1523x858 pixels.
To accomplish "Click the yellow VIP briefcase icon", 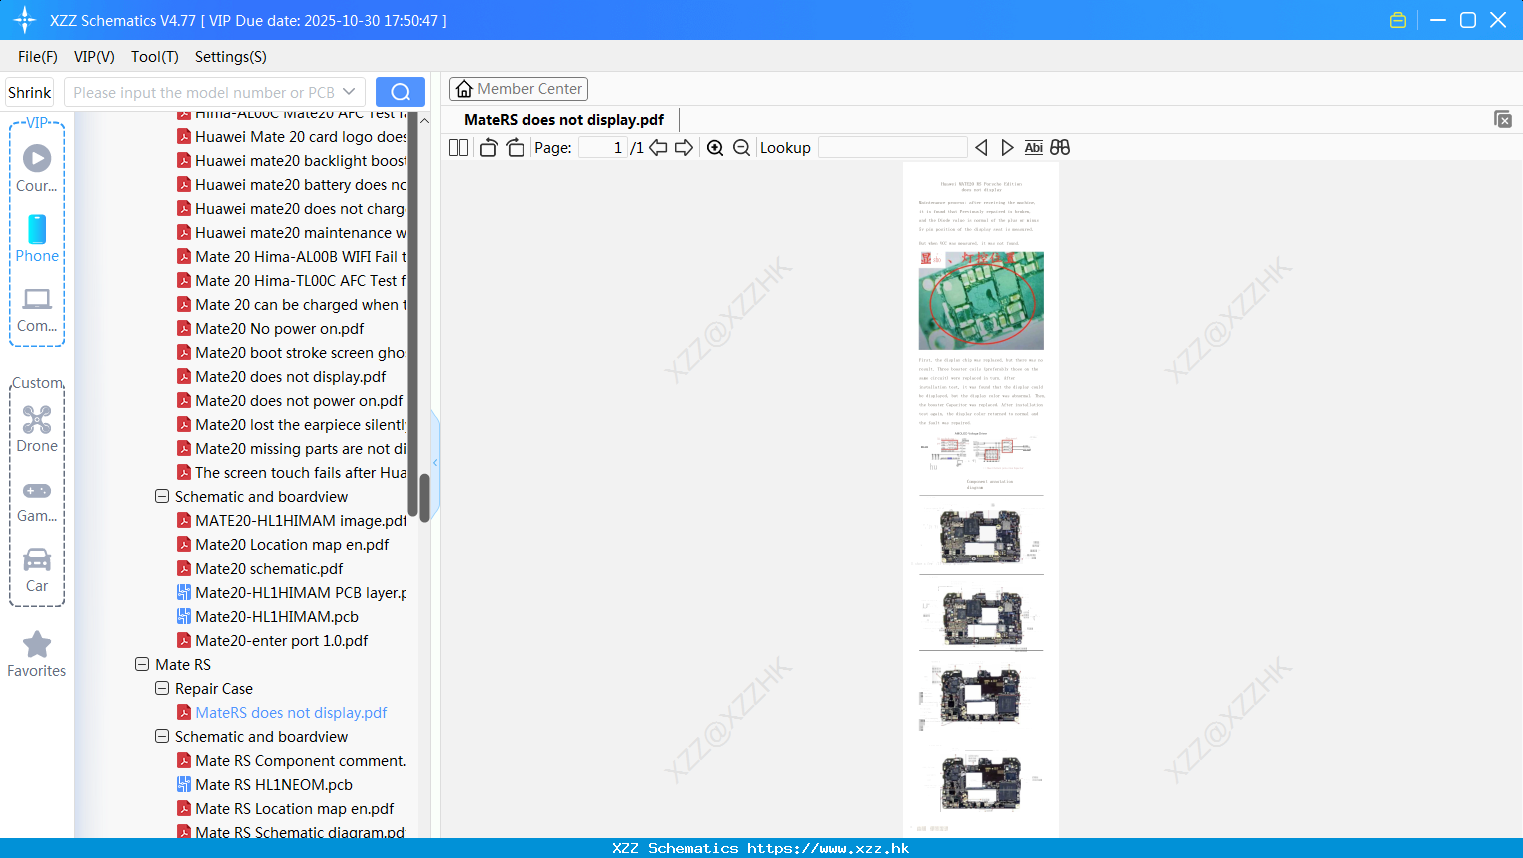I will click(1398, 20).
